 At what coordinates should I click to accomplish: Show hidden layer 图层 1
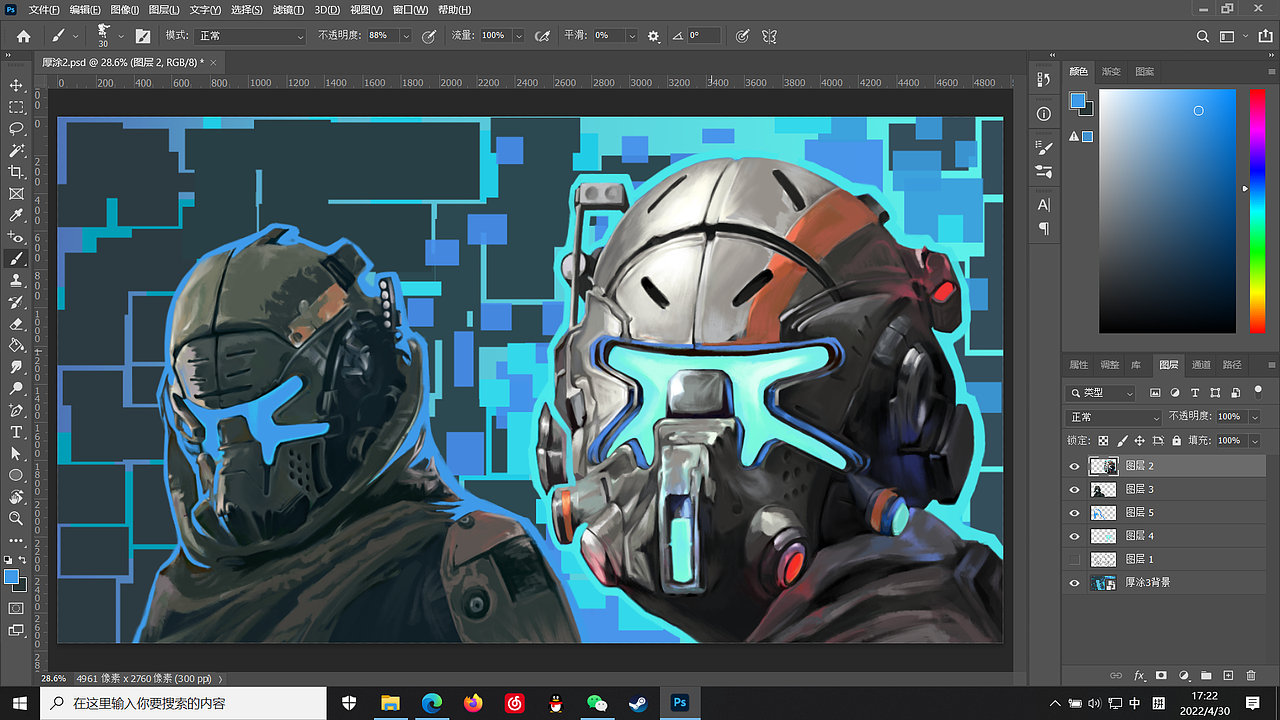coord(1075,559)
